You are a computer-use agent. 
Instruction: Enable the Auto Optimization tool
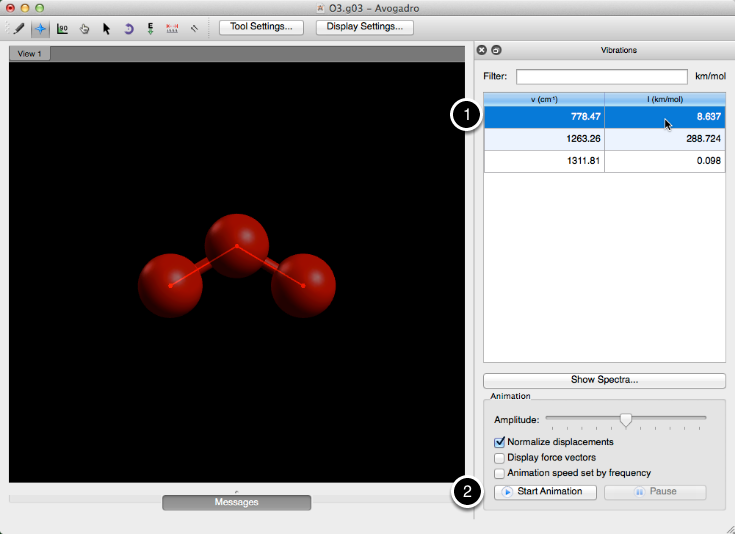click(x=150, y=28)
